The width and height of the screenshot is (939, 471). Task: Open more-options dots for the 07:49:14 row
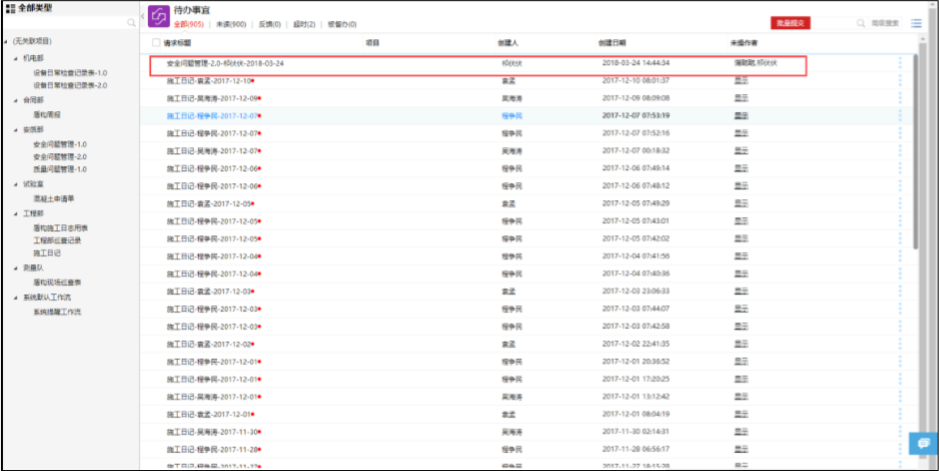899,168
